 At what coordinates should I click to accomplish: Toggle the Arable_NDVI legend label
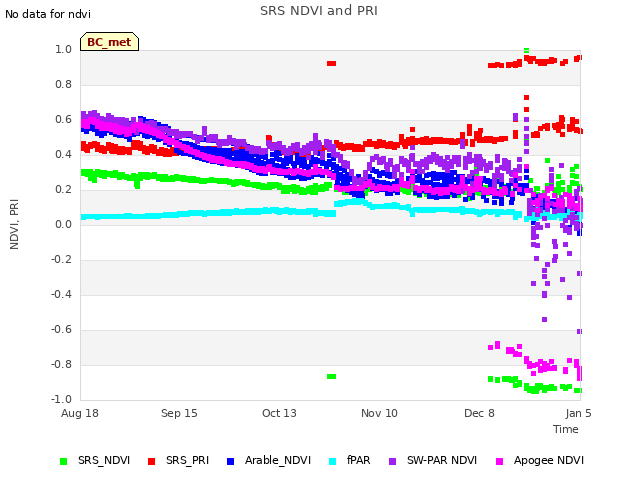(278, 460)
